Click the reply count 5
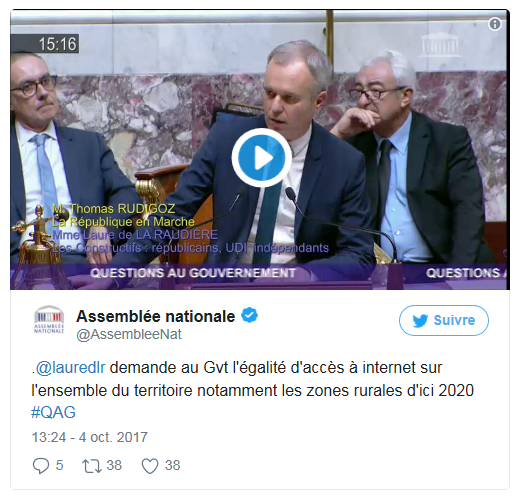The width and height of the screenshot is (522, 502). click(x=59, y=465)
